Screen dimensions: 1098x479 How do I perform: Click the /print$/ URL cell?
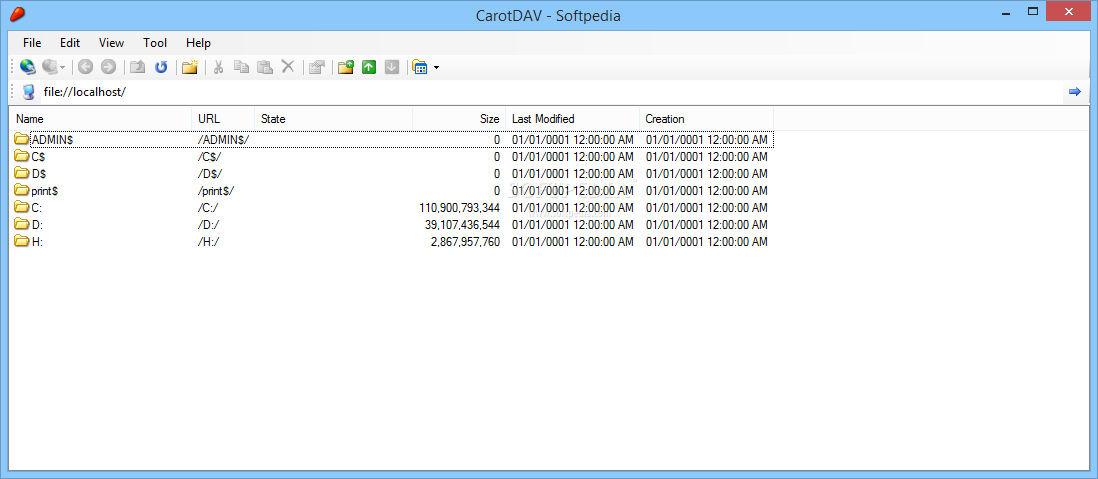(x=216, y=191)
